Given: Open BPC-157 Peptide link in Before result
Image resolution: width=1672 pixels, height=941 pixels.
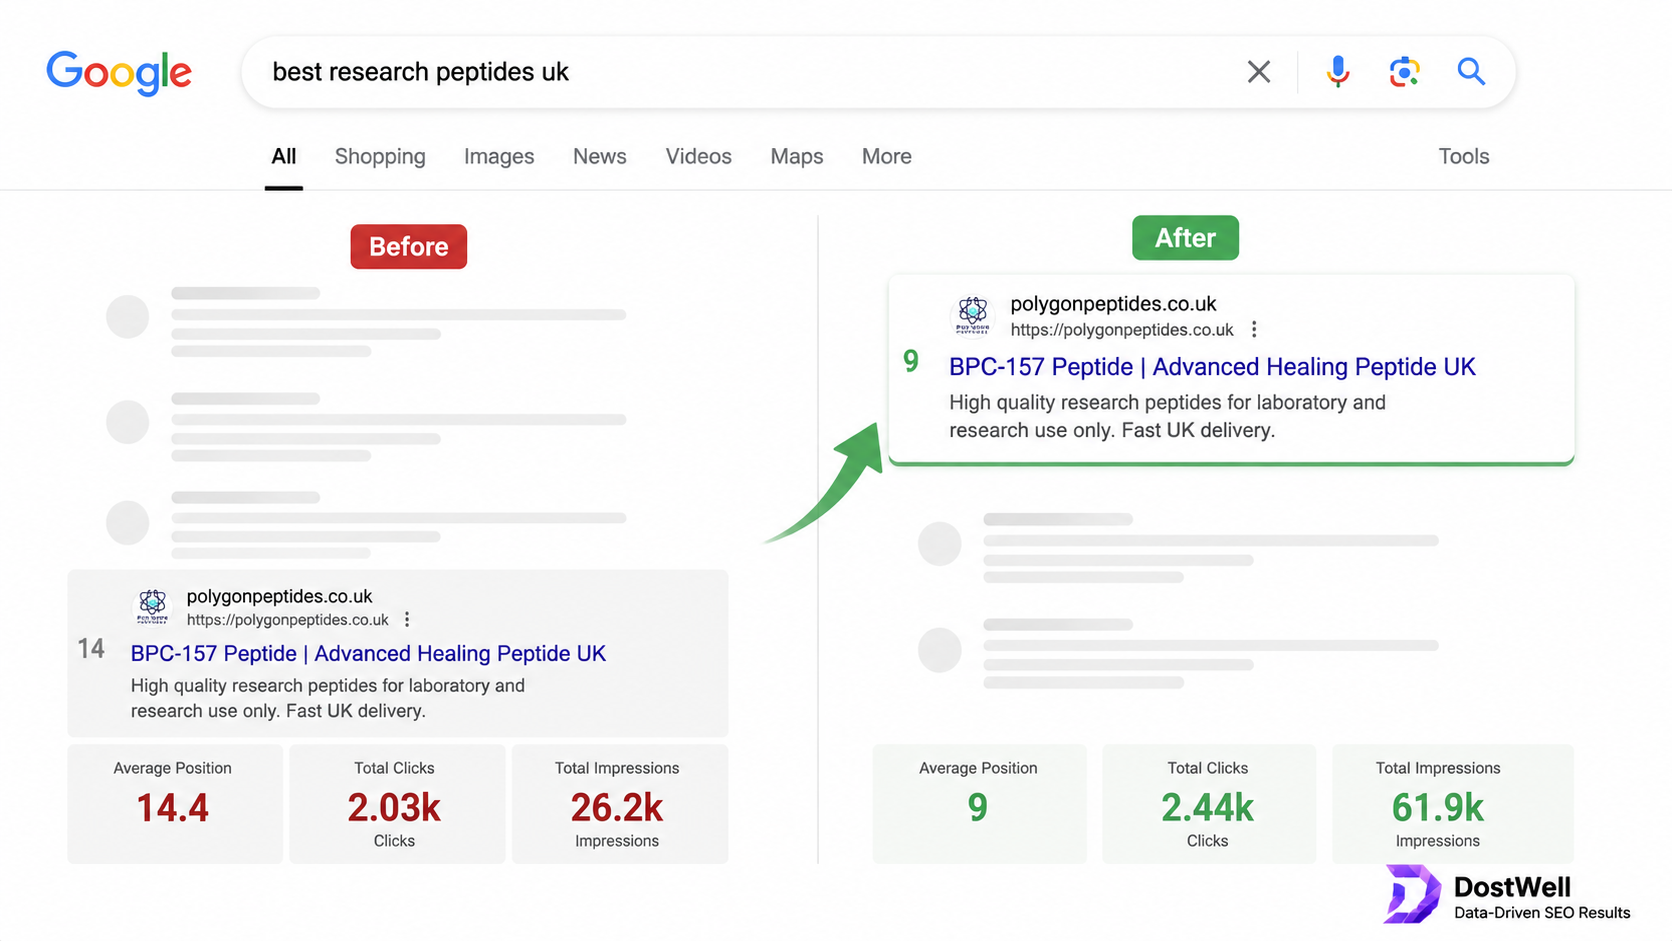Looking at the screenshot, I should click(368, 653).
